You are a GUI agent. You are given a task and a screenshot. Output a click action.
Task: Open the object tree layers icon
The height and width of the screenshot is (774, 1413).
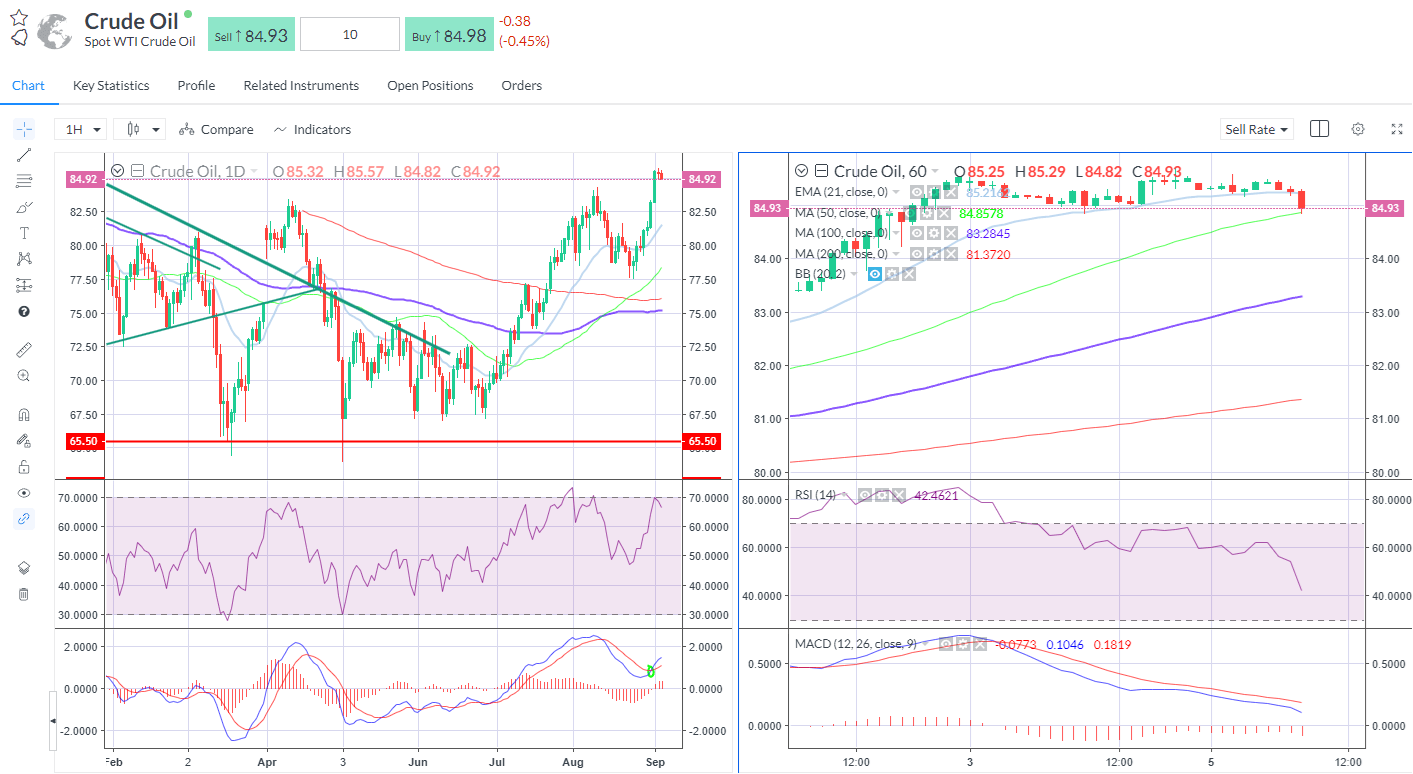[24, 567]
